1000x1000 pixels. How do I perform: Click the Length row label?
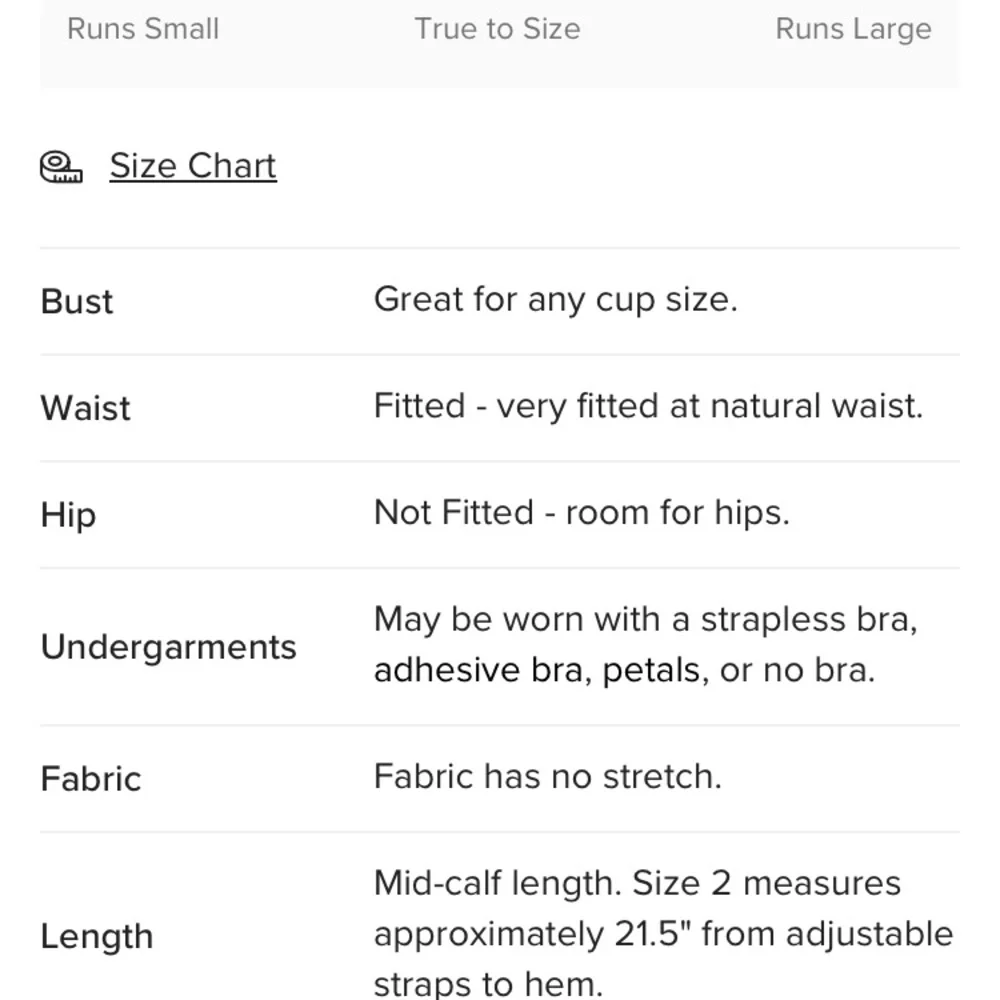coord(97,937)
